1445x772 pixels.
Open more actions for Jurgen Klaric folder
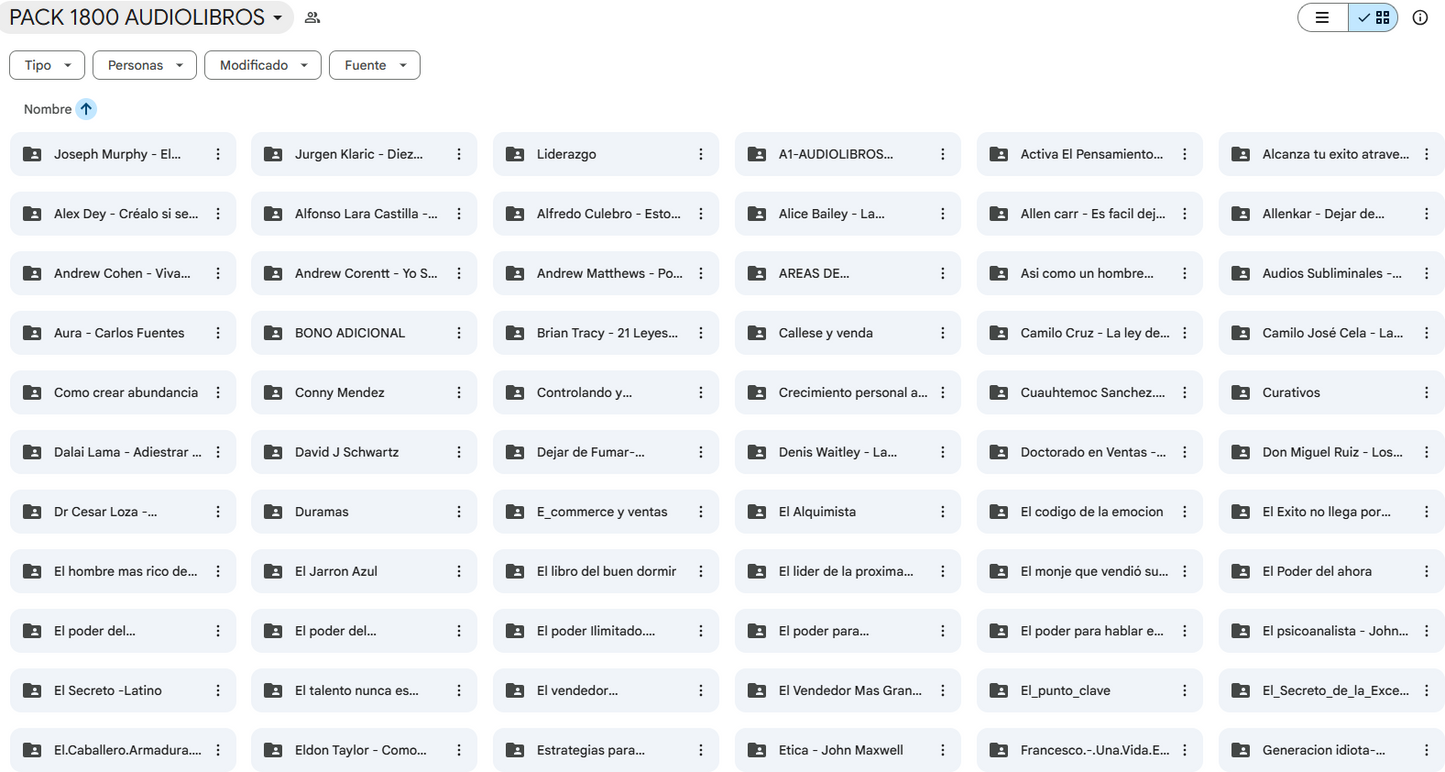point(459,154)
